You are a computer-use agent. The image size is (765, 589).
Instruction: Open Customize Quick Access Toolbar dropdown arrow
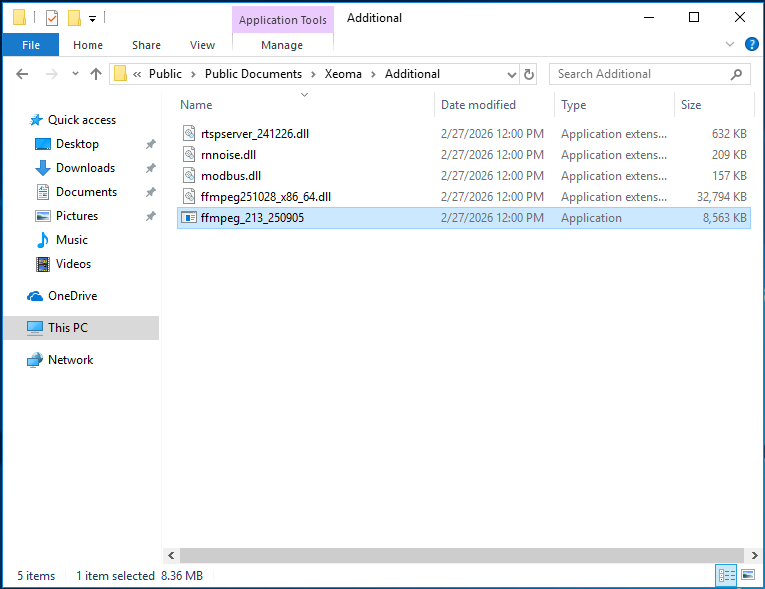click(92, 19)
